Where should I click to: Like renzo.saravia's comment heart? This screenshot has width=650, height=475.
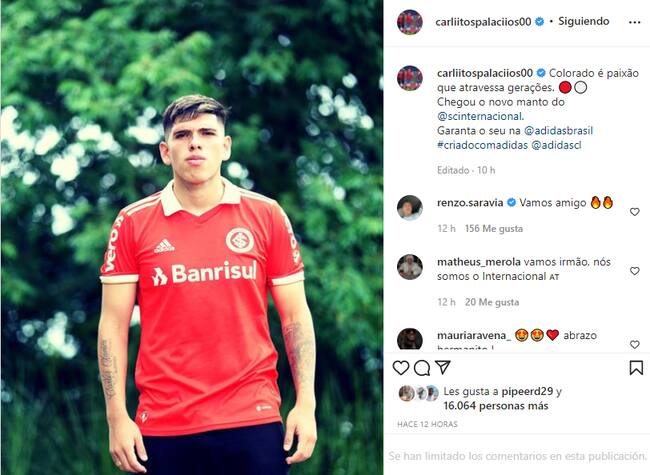point(635,212)
